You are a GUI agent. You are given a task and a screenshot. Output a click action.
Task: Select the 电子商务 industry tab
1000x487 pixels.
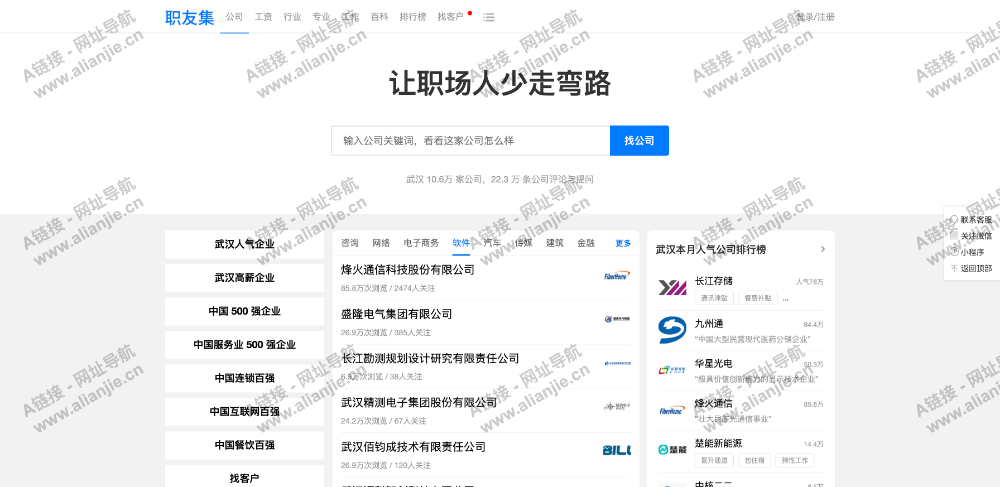421,243
